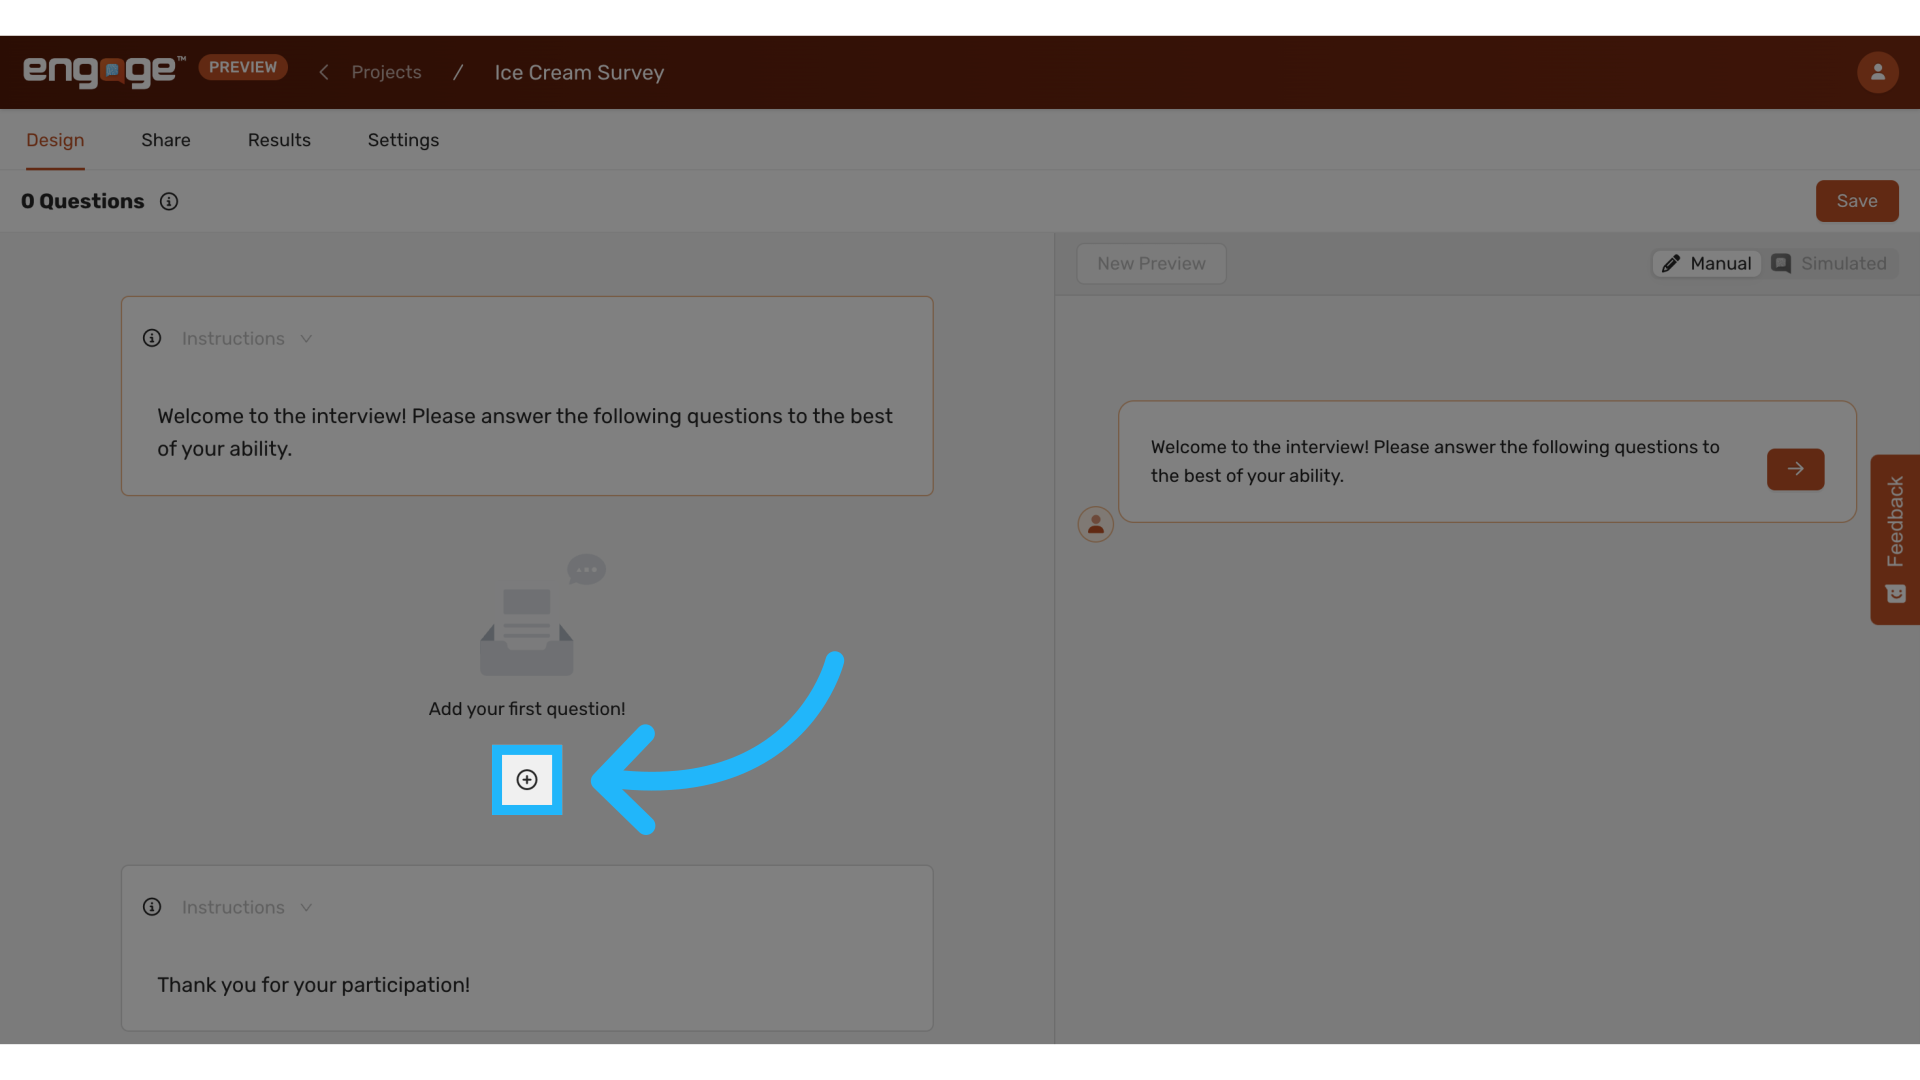Click the welcome message in preview chat
Image resolution: width=1920 pixels, height=1080 pixels.
[1435, 461]
